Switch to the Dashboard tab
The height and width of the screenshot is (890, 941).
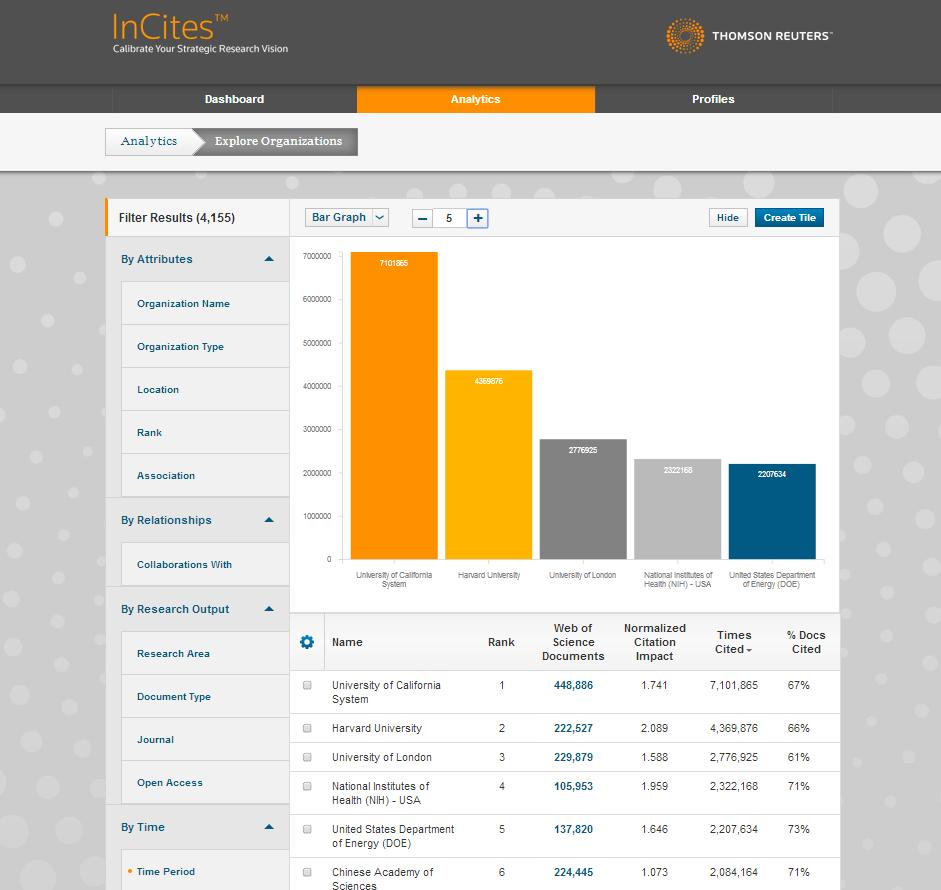pos(234,99)
